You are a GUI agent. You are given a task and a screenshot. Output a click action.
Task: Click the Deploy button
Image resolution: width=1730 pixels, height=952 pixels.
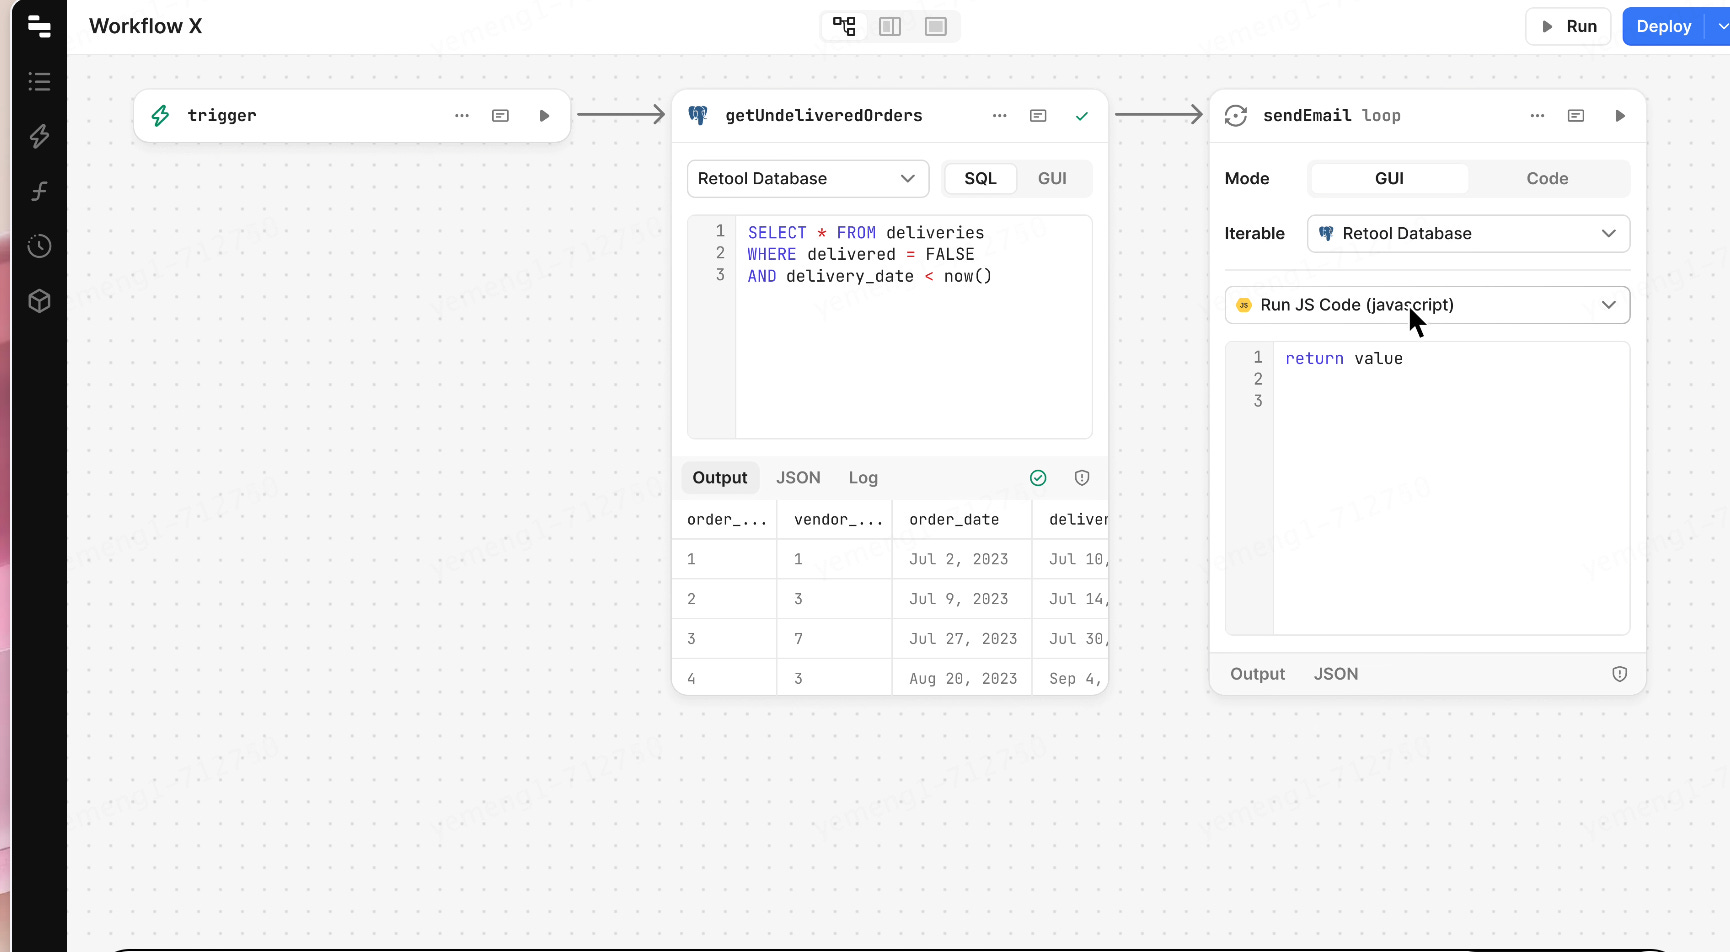coord(1664,26)
